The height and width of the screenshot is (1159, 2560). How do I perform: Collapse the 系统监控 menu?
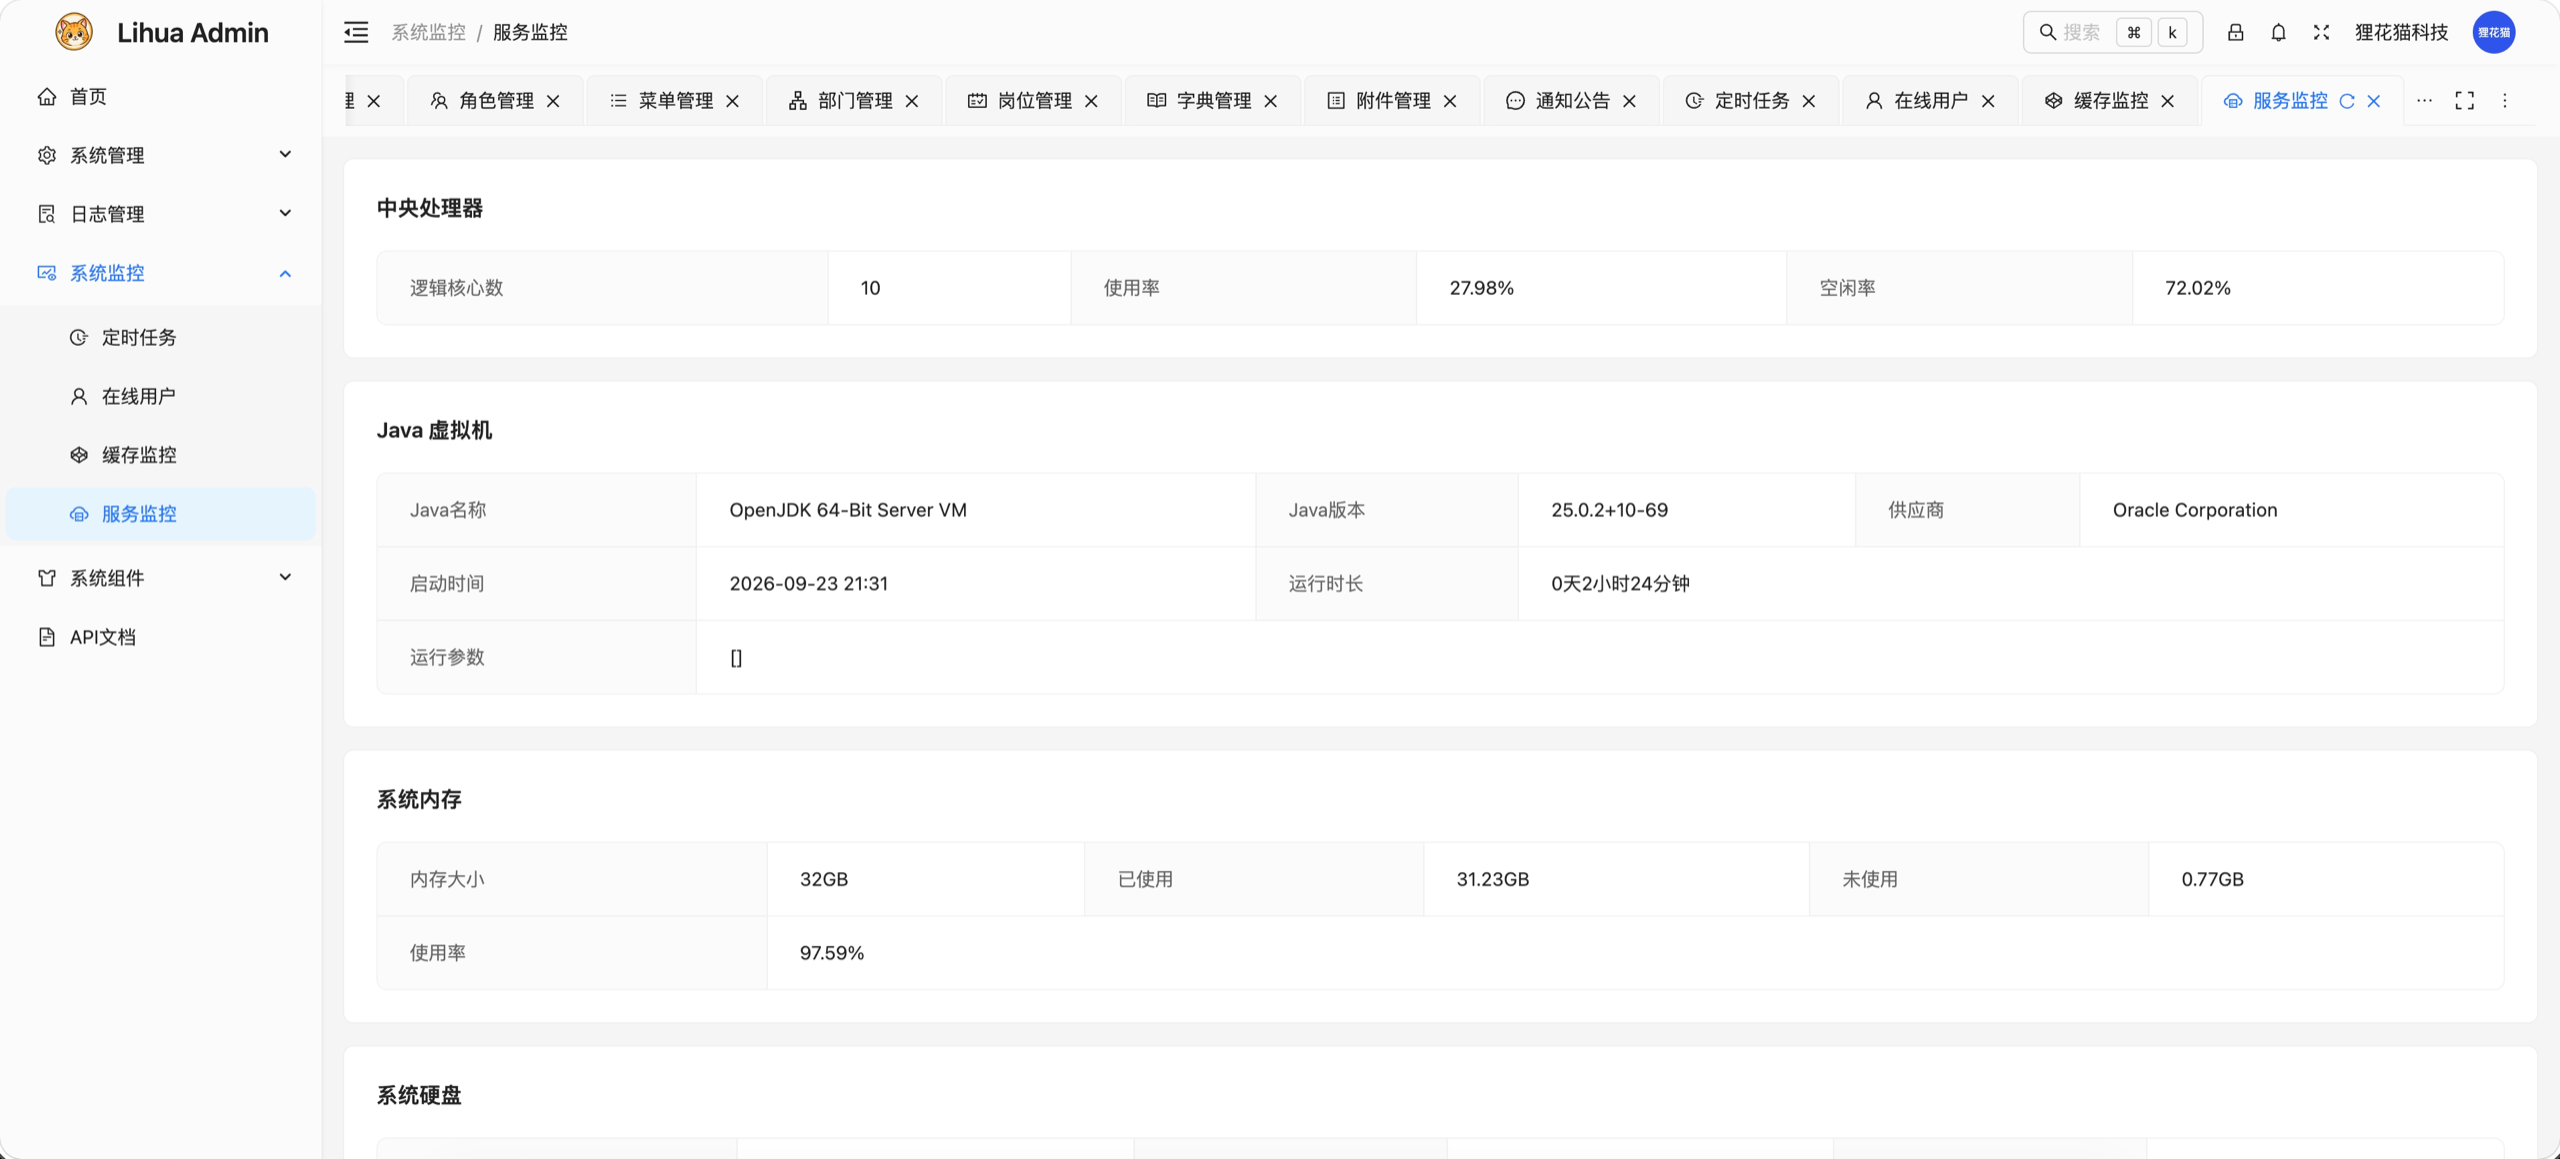[160, 273]
